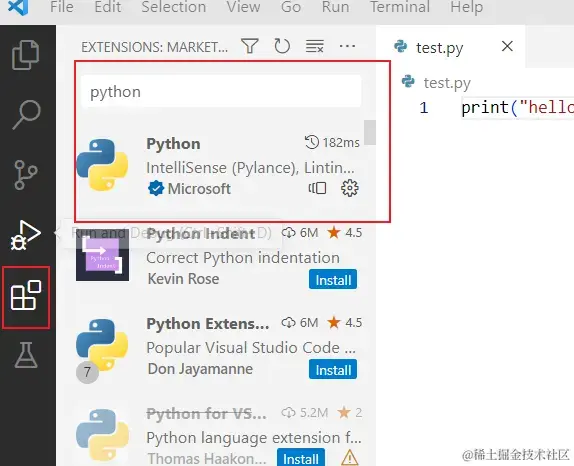The height and width of the screenshot is (466, 574).
Task: Open extensions panel more actions menu
Action: [x=347, y=46]
